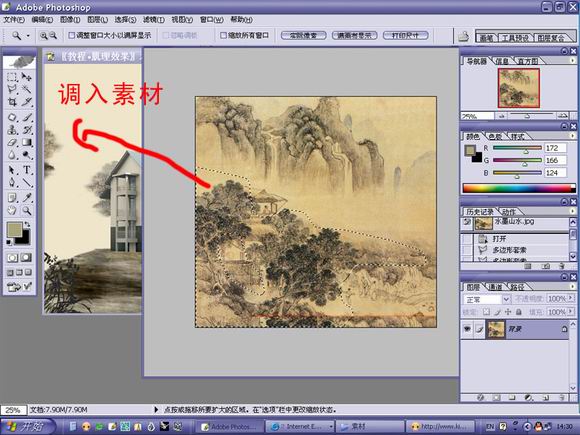580x435 pixels.
Task: Select the Move tool
Action: (26, 77)
